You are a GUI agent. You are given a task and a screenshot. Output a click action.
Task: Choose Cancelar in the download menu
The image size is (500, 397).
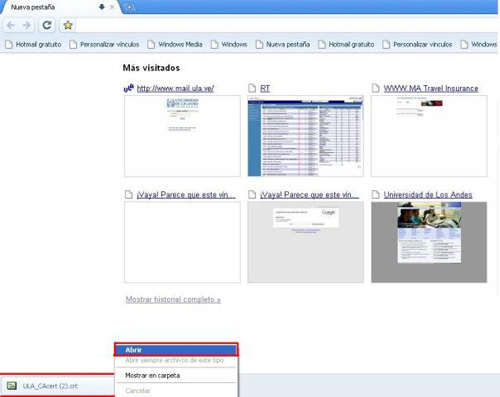(176, 390)
